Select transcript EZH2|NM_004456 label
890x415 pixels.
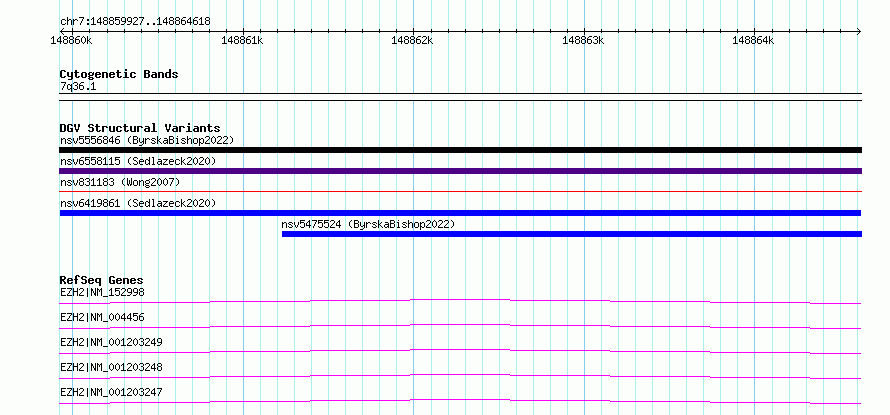[102, 318]
